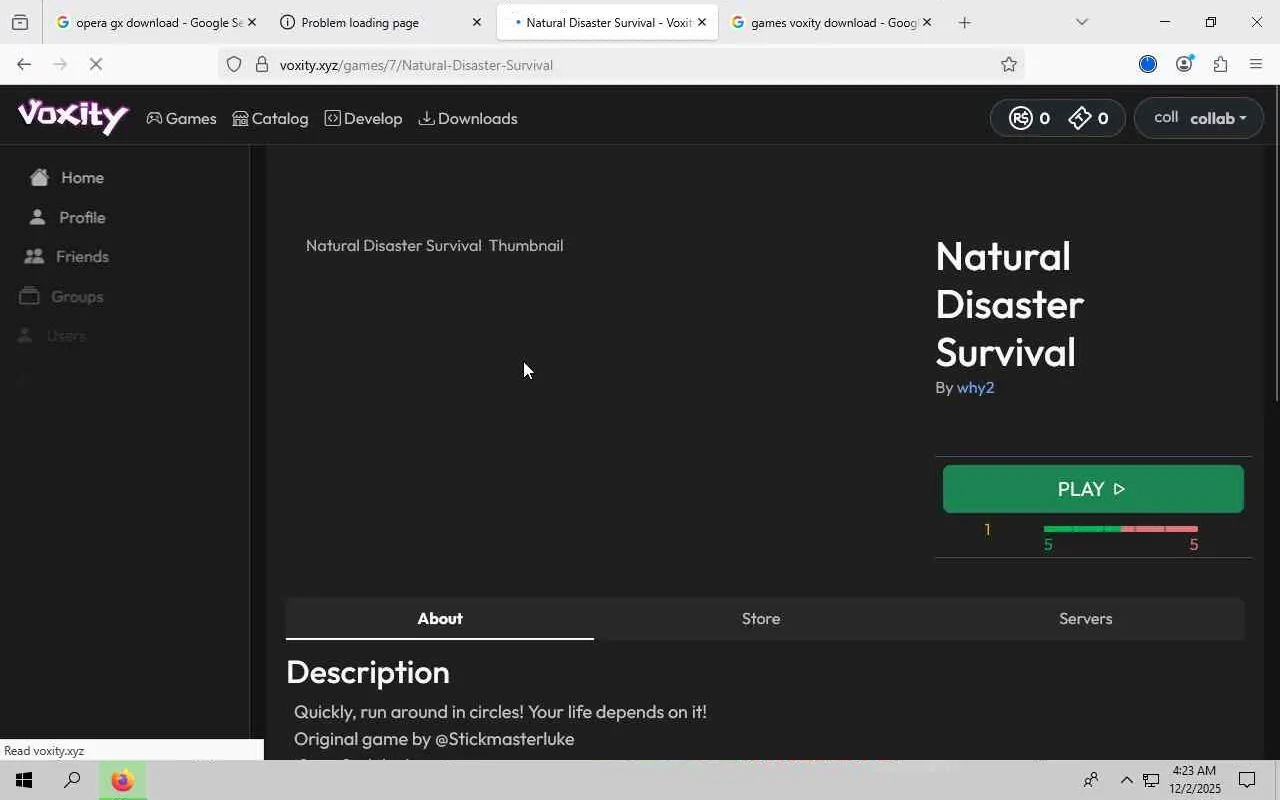Image resolution: width=1280 pixels, height=800 pixels.
Task: Open the Develop page
Action: (363, 118)
